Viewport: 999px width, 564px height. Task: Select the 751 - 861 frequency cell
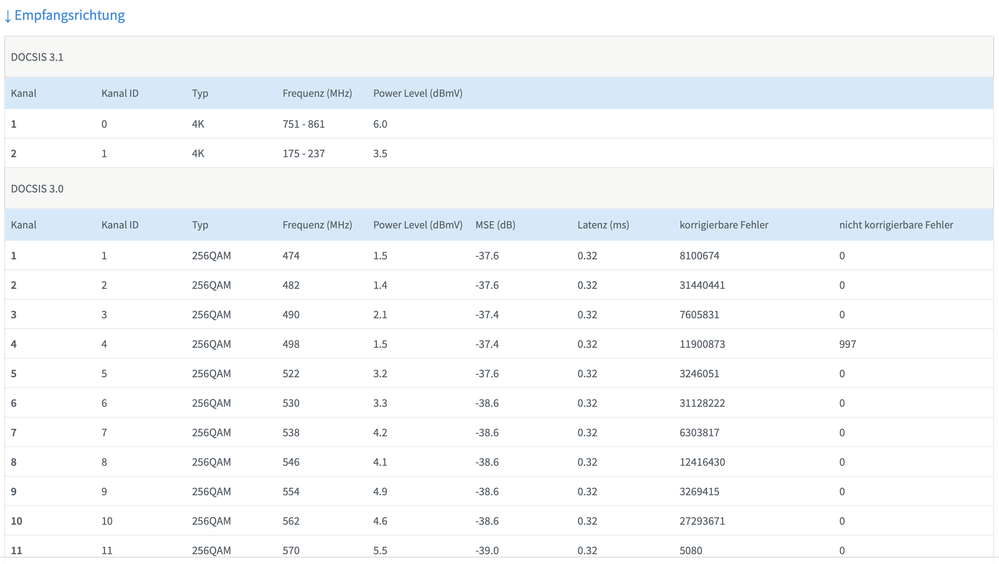(303, 124)
